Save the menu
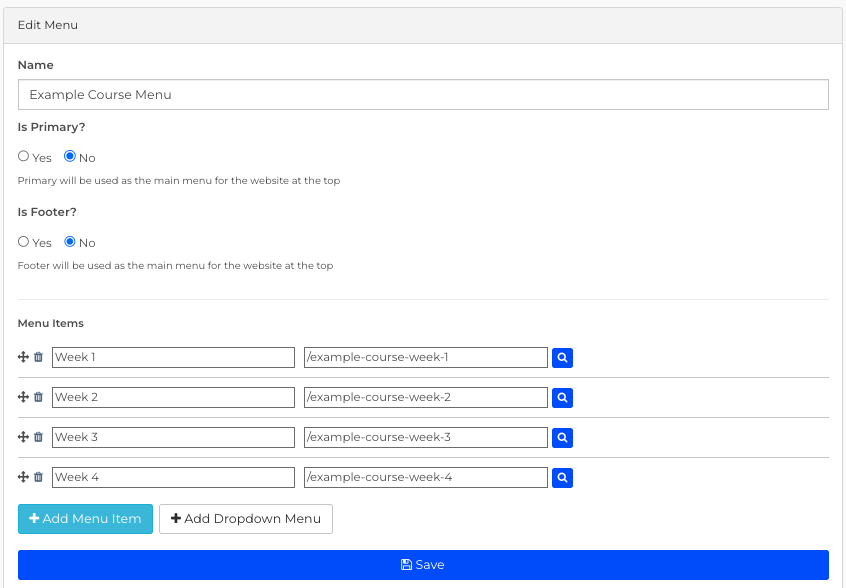Image resolution: width=846 pixels, height=588 pixels. coord(423,565)
